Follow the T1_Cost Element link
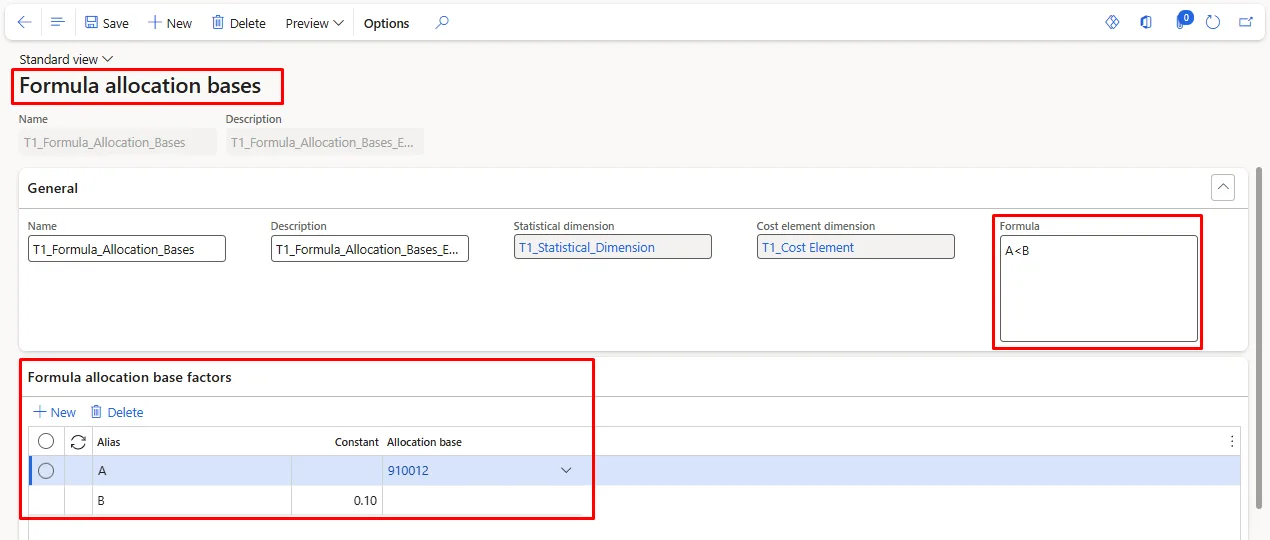Screen dimensions: 1270x540 pyautogui.click(x=808, y=247)
